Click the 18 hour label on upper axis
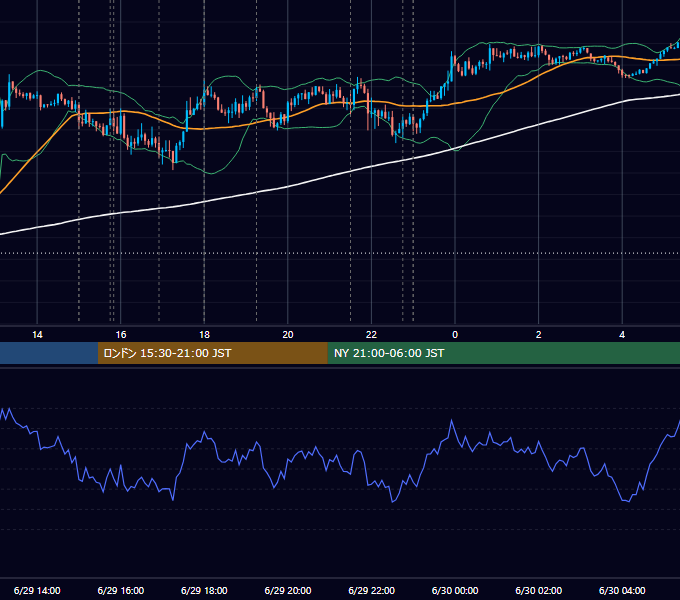680x600 pixels. coord(204,335)
